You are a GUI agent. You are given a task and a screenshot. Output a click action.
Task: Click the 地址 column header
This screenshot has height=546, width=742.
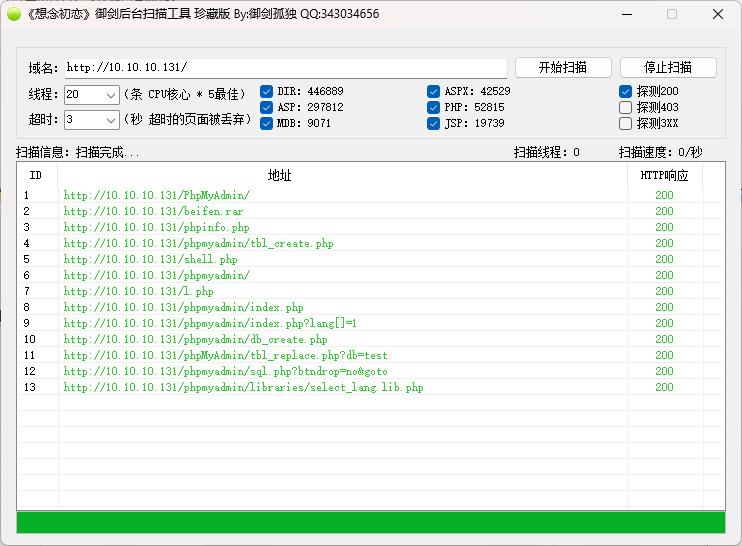tap(343, 176)
